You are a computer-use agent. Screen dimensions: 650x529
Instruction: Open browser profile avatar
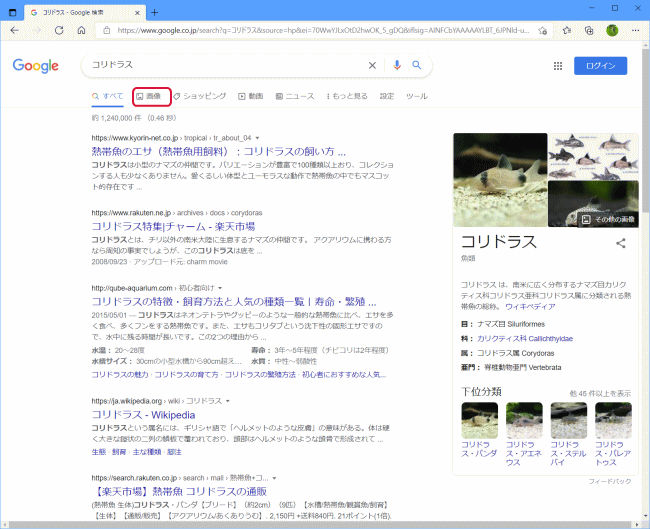click(612, 30)
